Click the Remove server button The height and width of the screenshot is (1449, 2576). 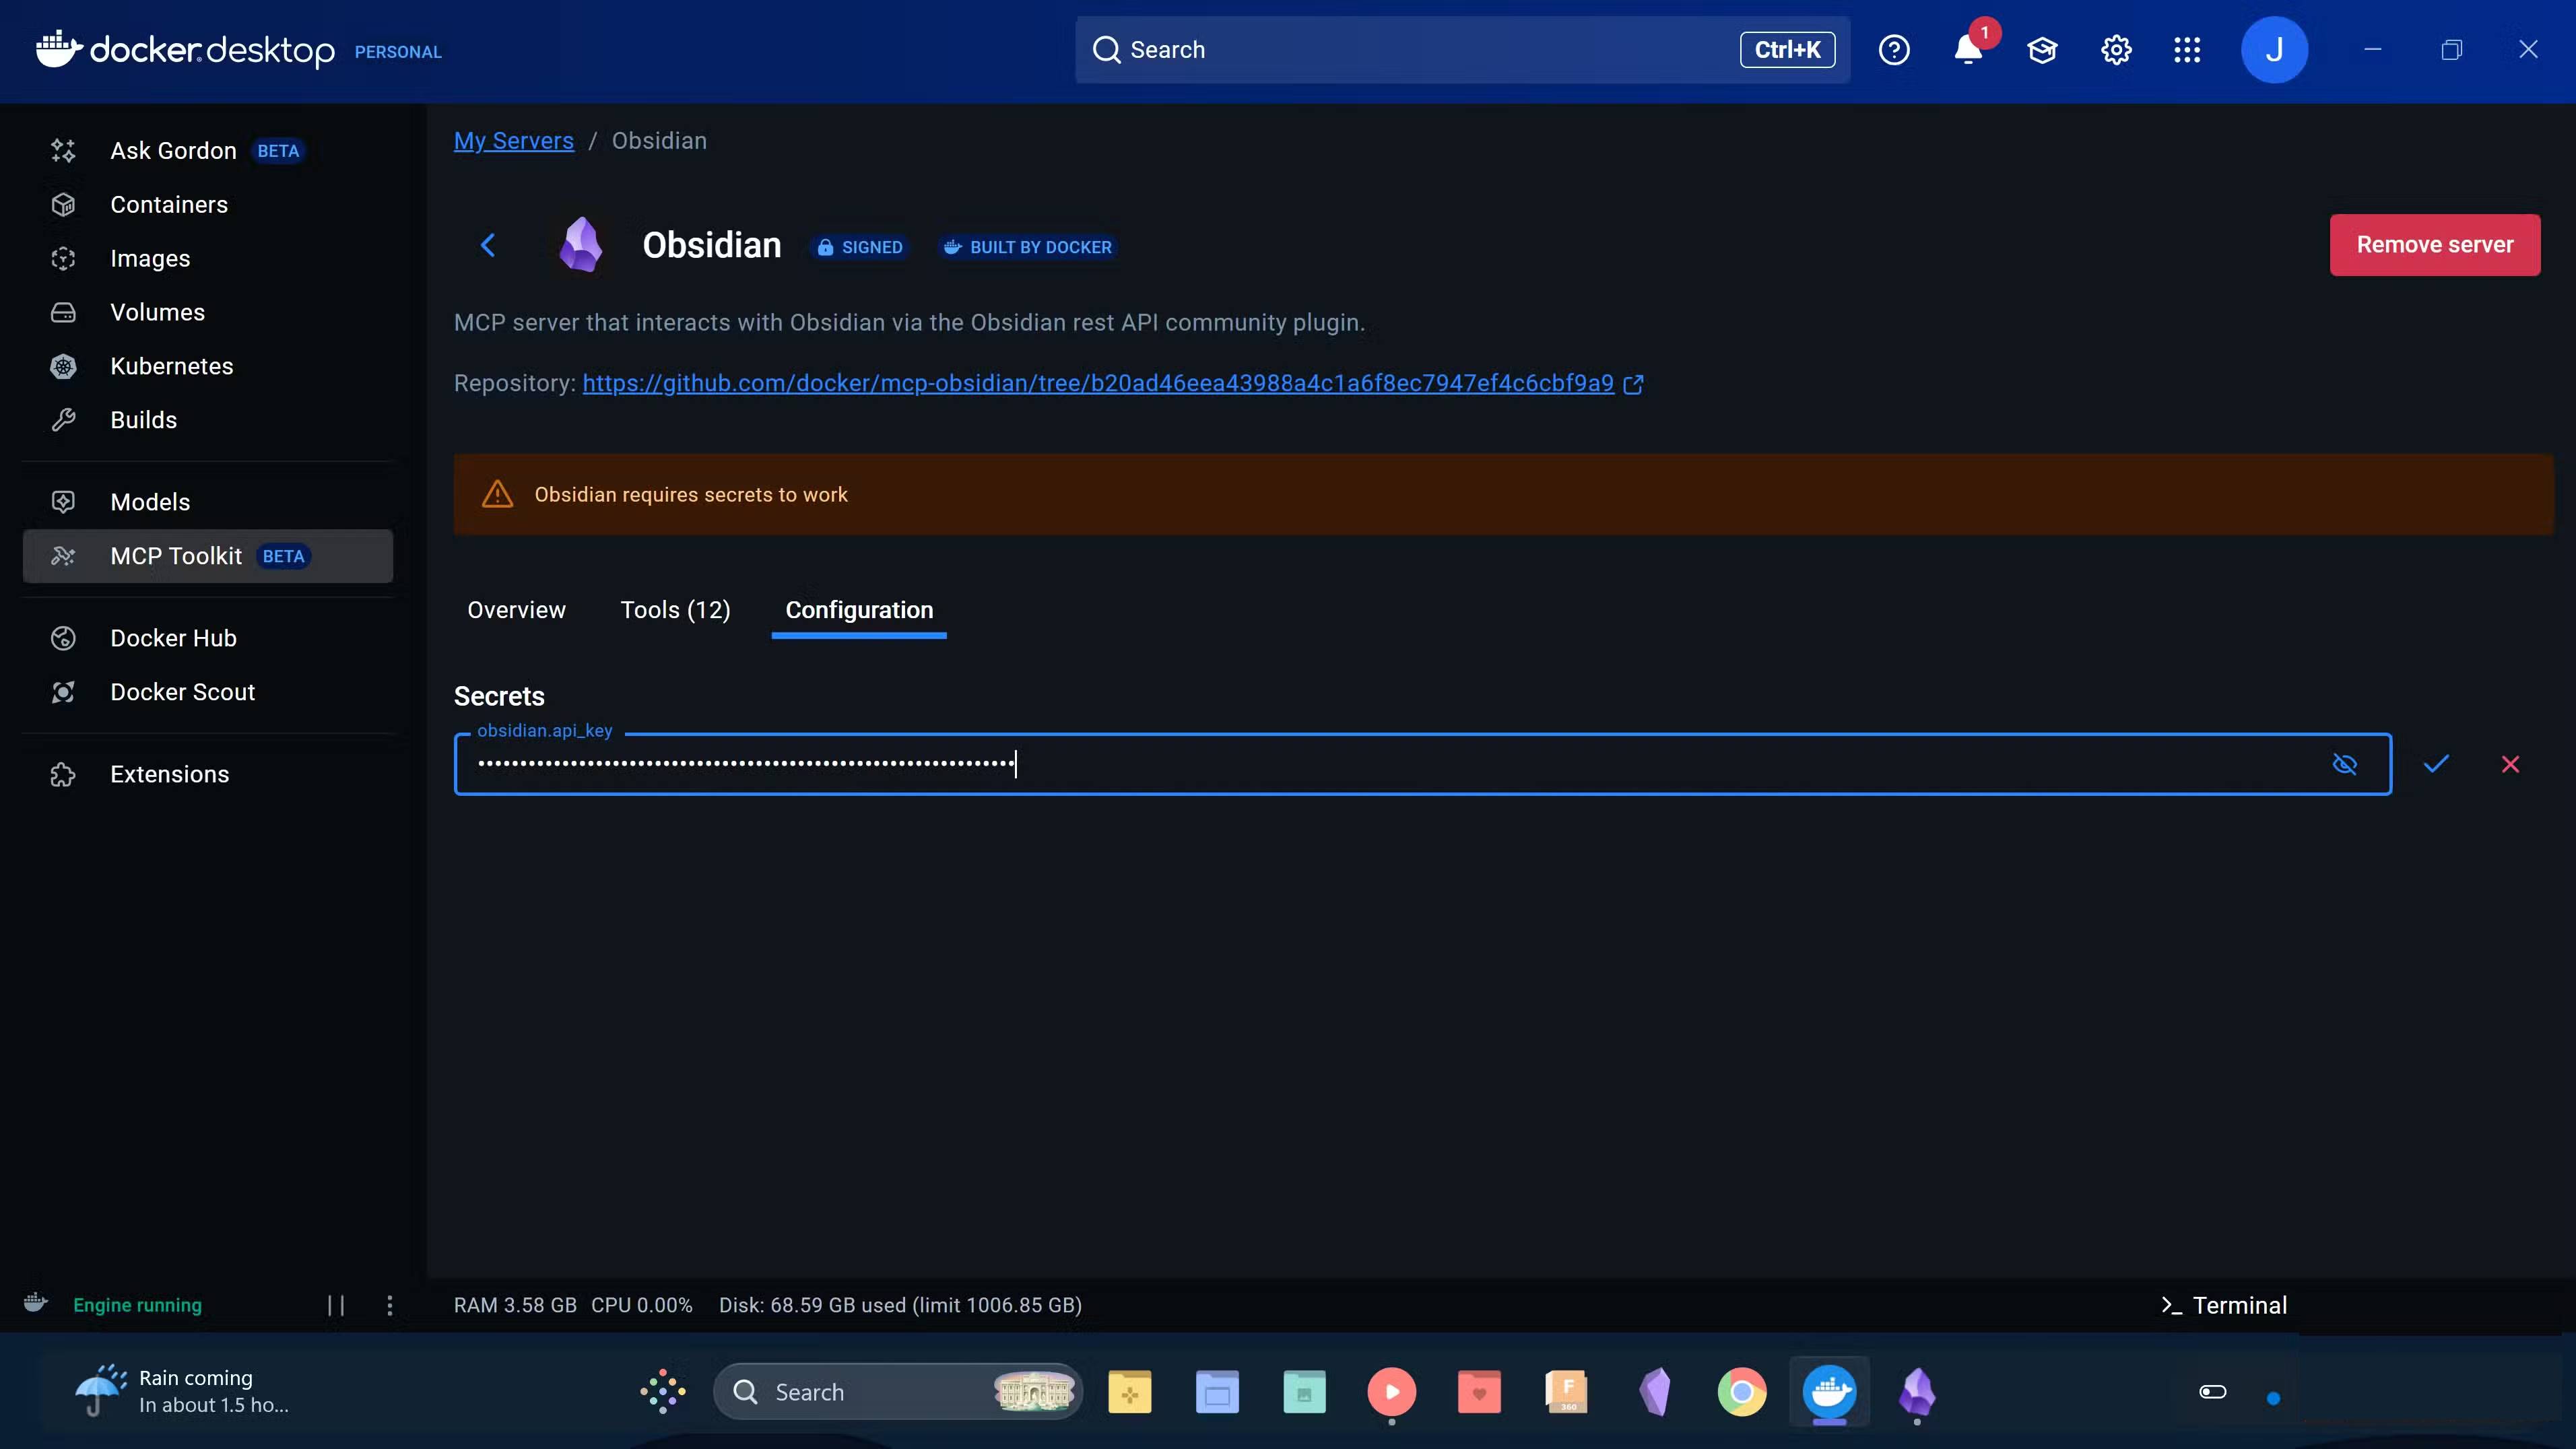click(2434, 244)
